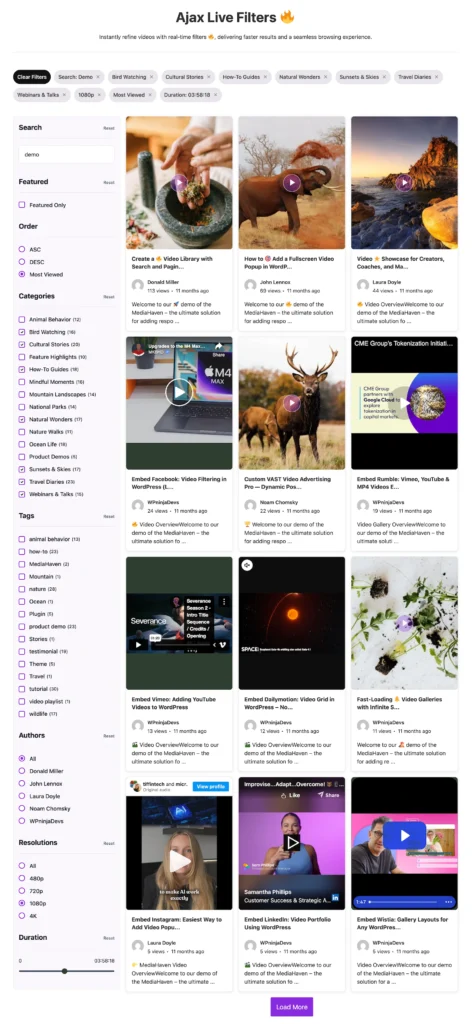Click Donald Miller's author avatar icon
The width and height of the screenshot is (472, 1024).
(x=138, y=285)
